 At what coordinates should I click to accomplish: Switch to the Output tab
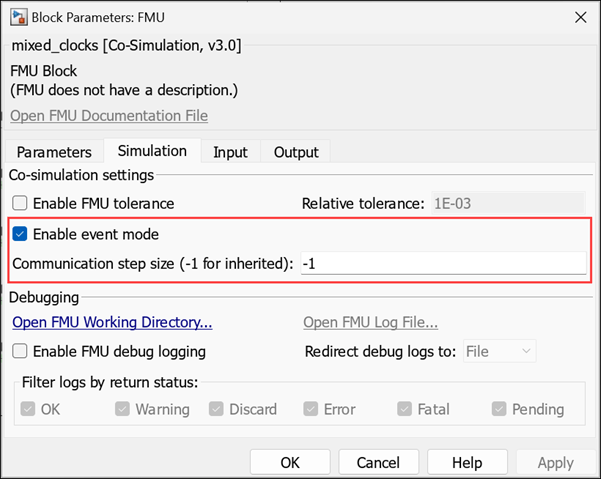pos(296,152)
